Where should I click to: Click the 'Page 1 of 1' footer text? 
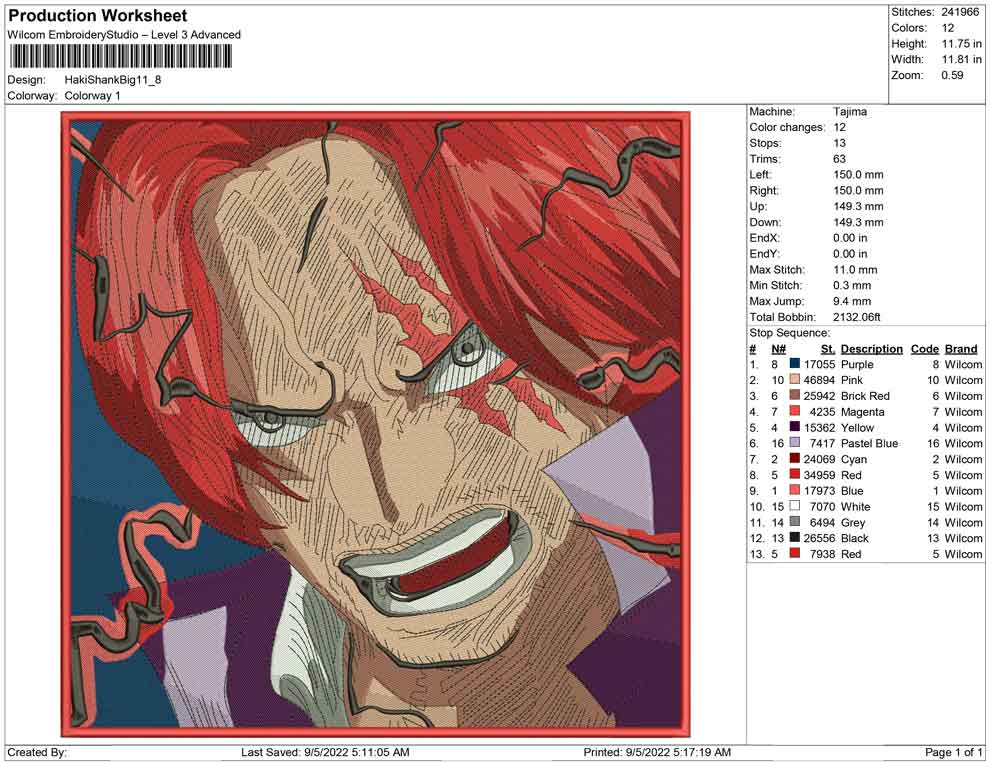[953, 752]
